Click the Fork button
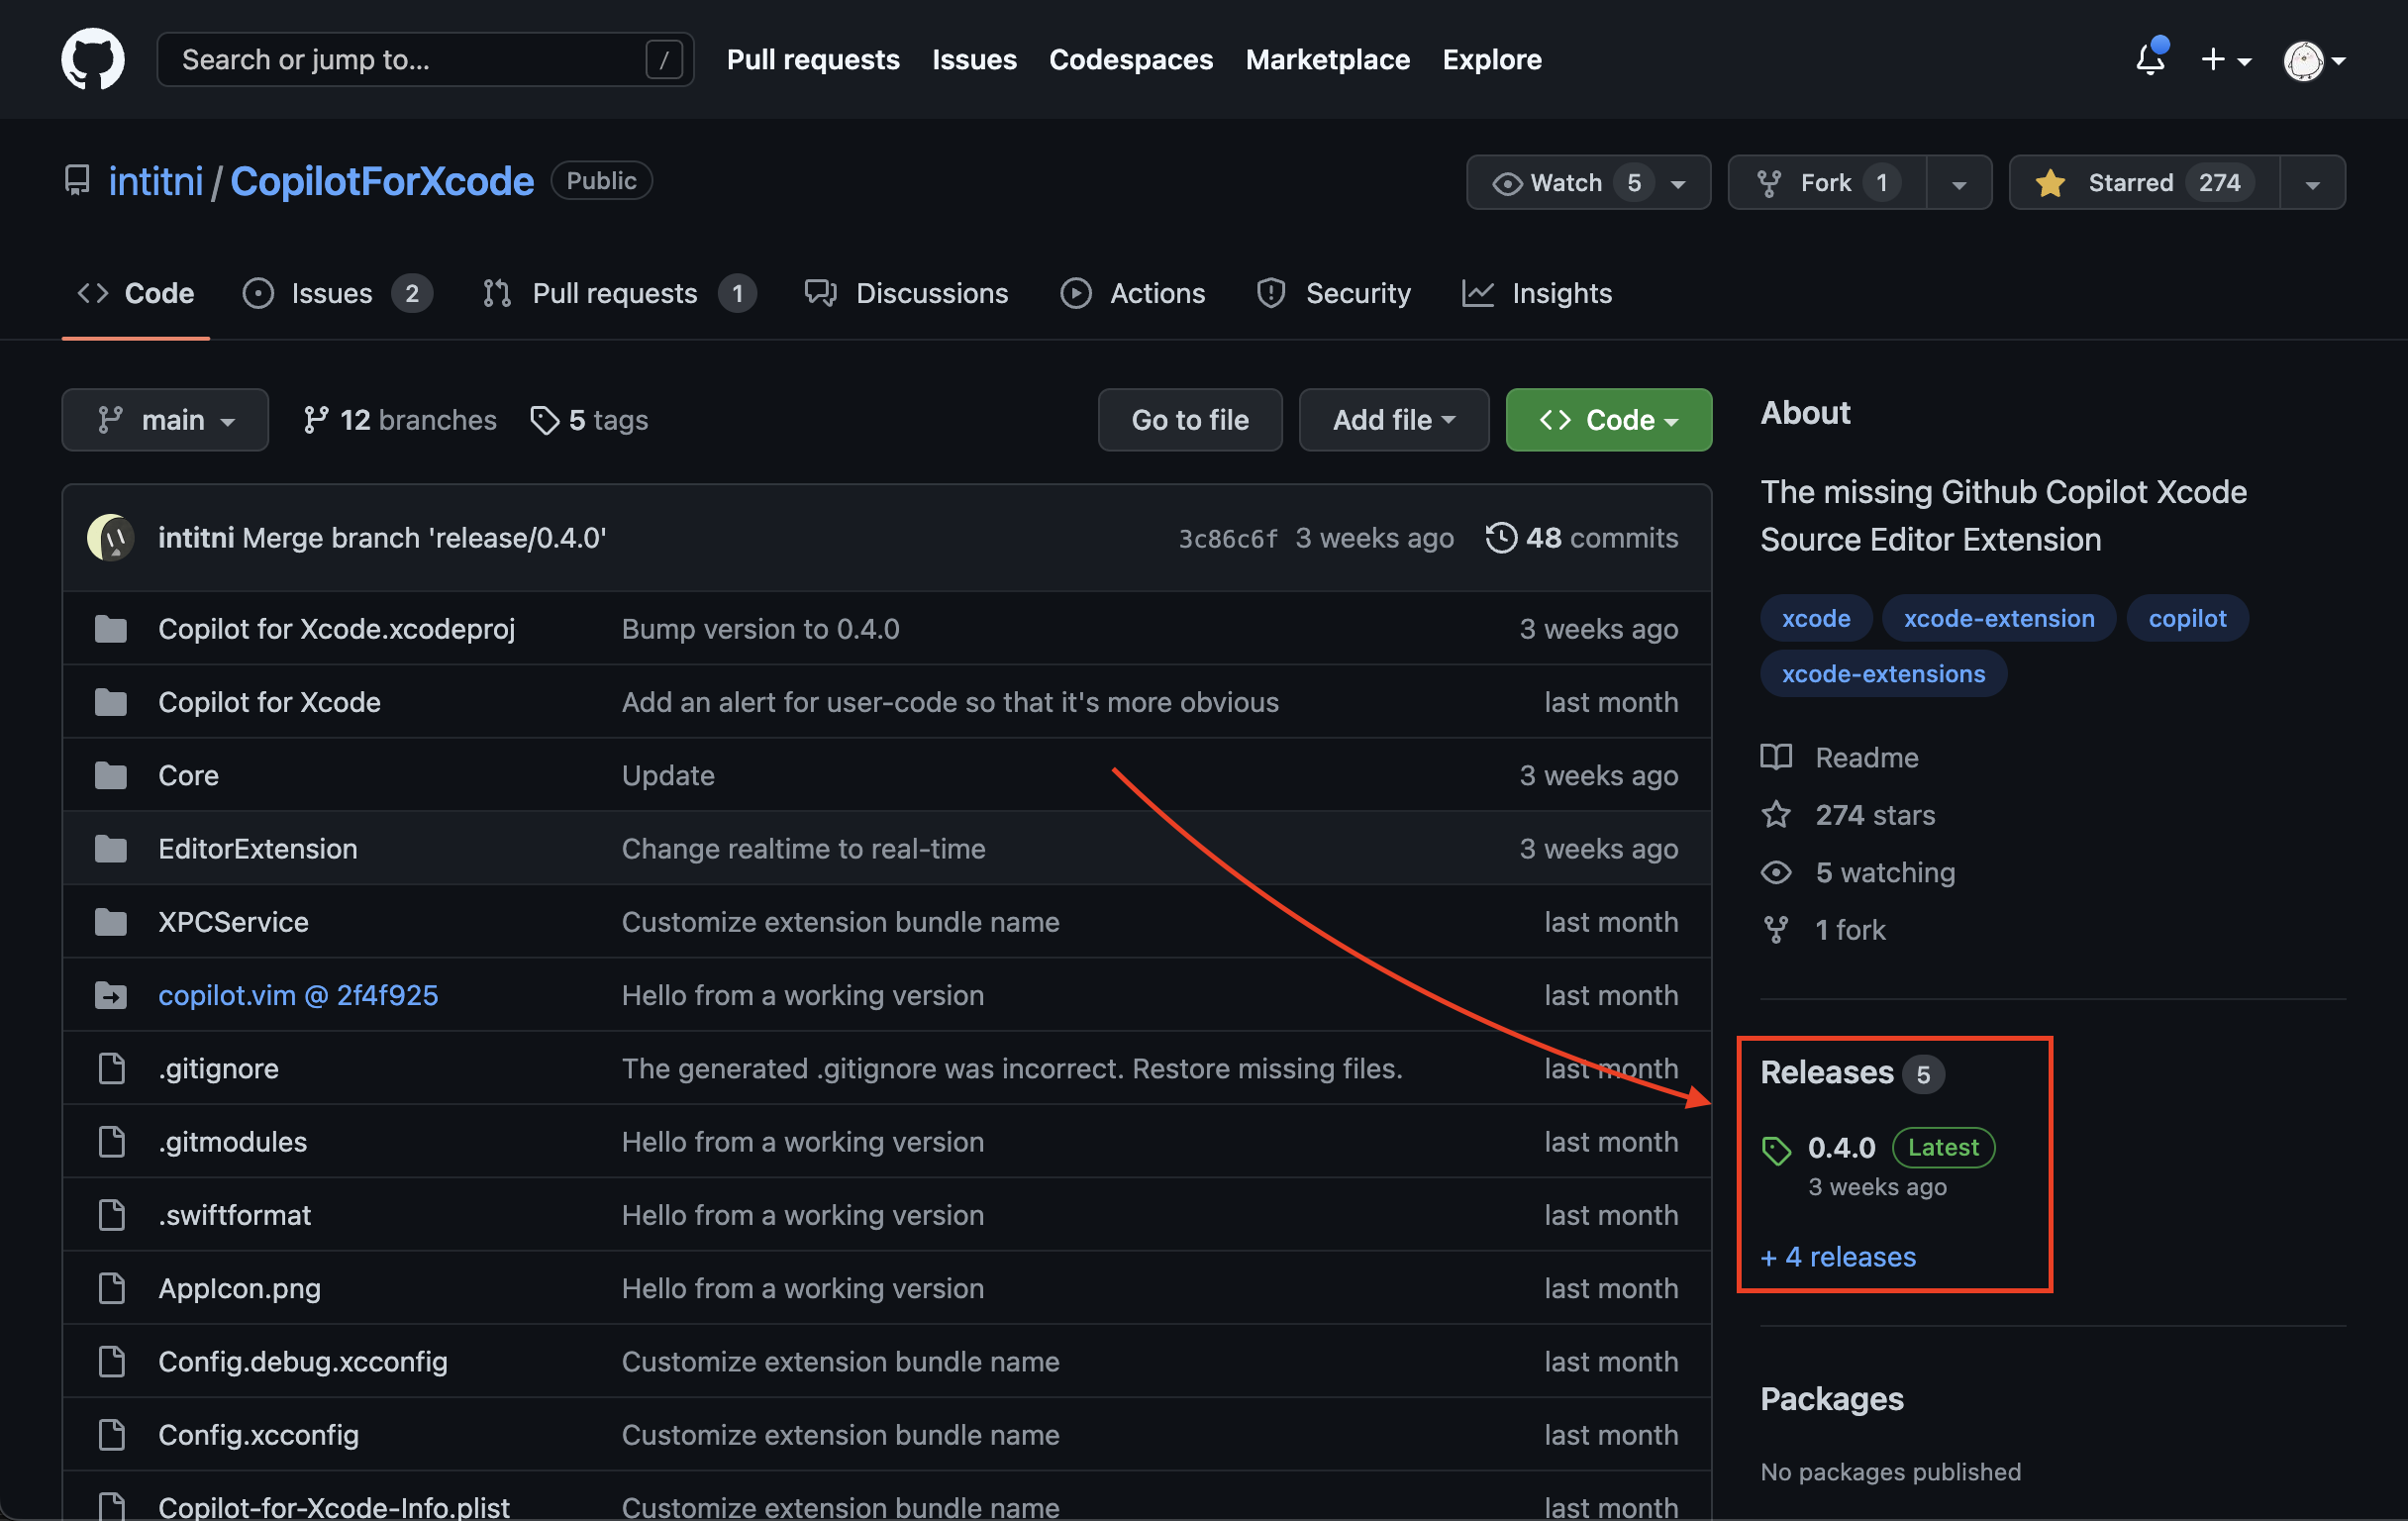Image resolution: width=2408 pixels, height=1521 pixels. point(1827,182)
